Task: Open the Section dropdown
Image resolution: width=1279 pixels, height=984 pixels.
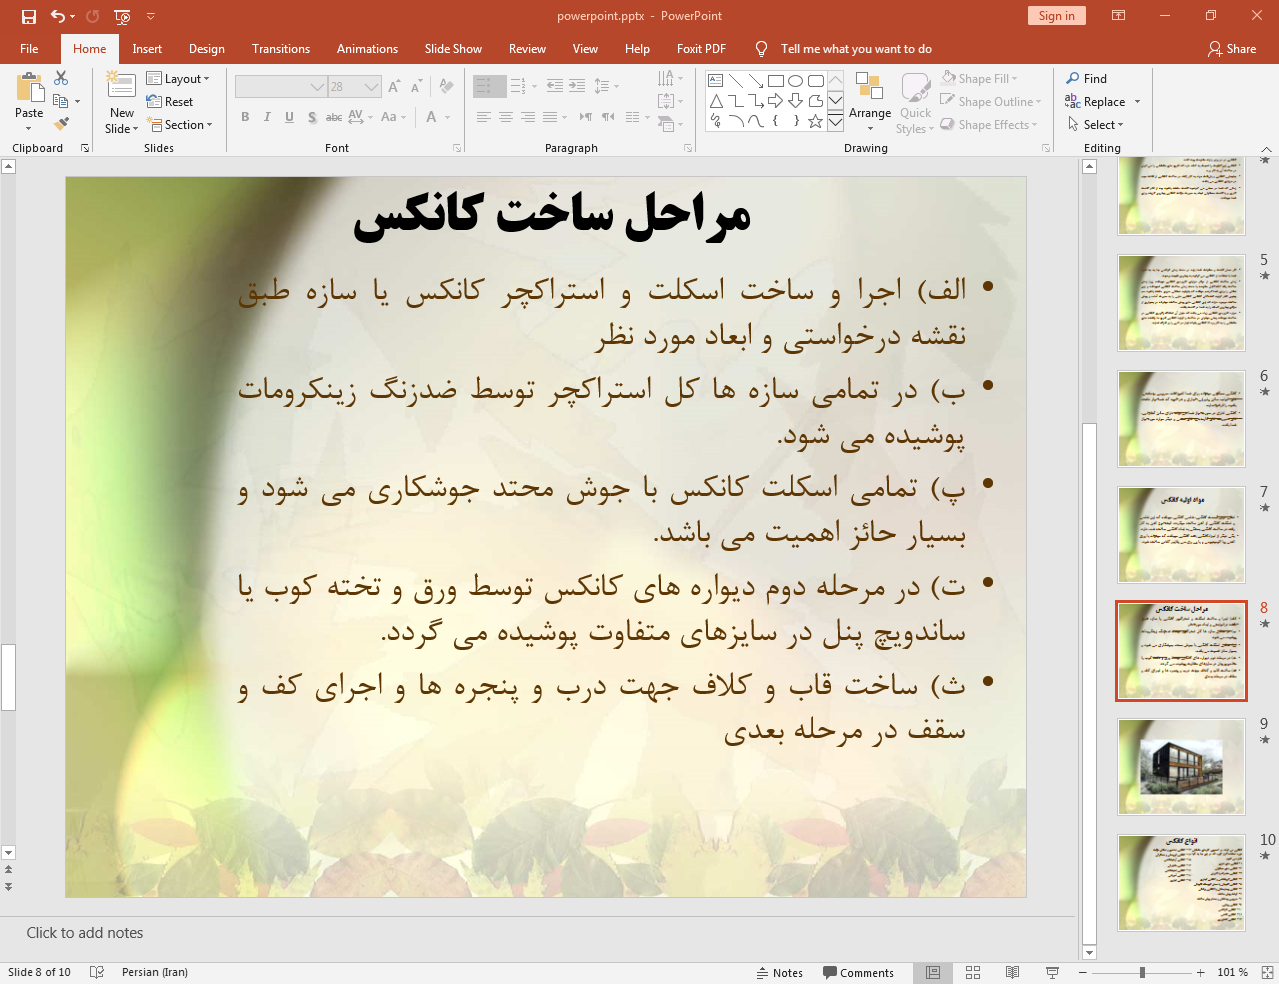Action: pos(180,125)
